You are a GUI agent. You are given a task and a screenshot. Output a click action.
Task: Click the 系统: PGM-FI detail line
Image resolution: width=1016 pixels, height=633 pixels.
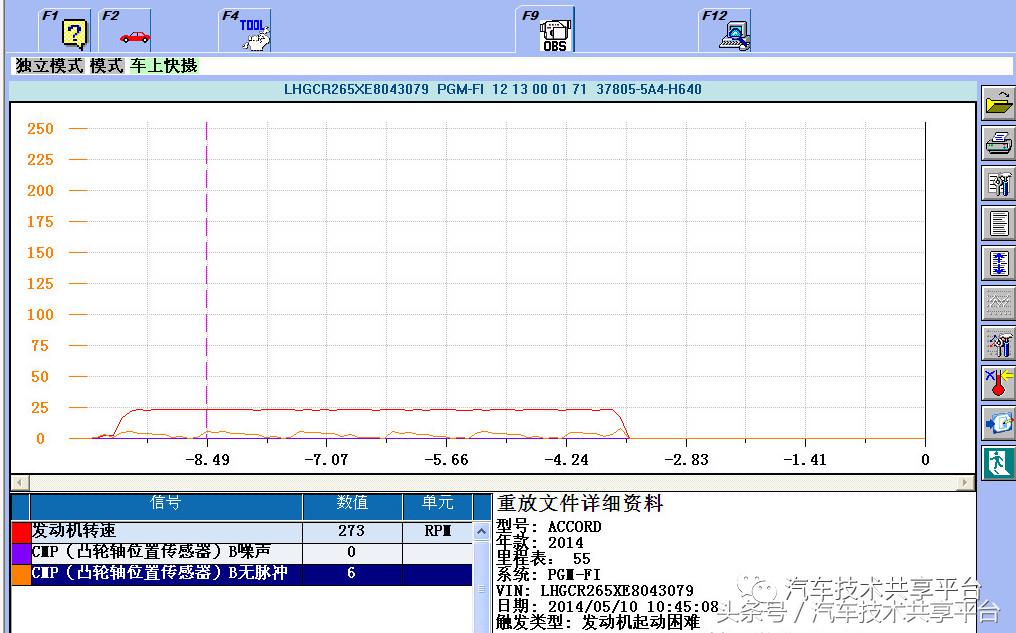pyautogui.click(x=548, y=575)
